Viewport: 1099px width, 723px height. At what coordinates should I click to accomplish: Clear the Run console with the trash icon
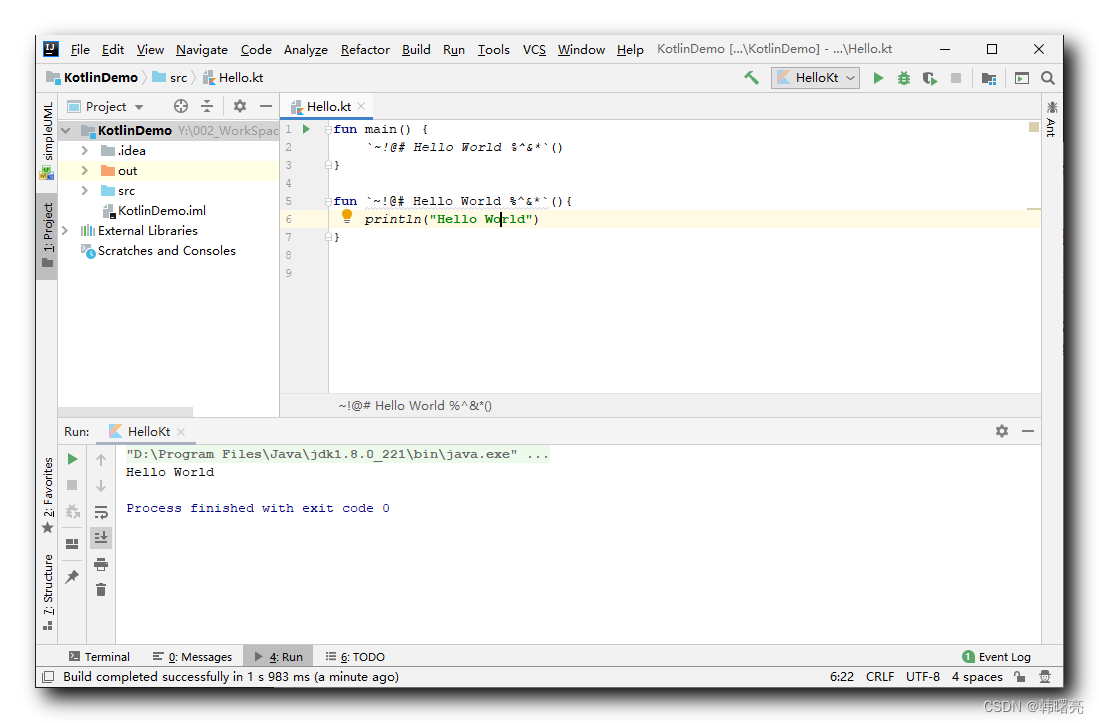[x=101, y=590]
